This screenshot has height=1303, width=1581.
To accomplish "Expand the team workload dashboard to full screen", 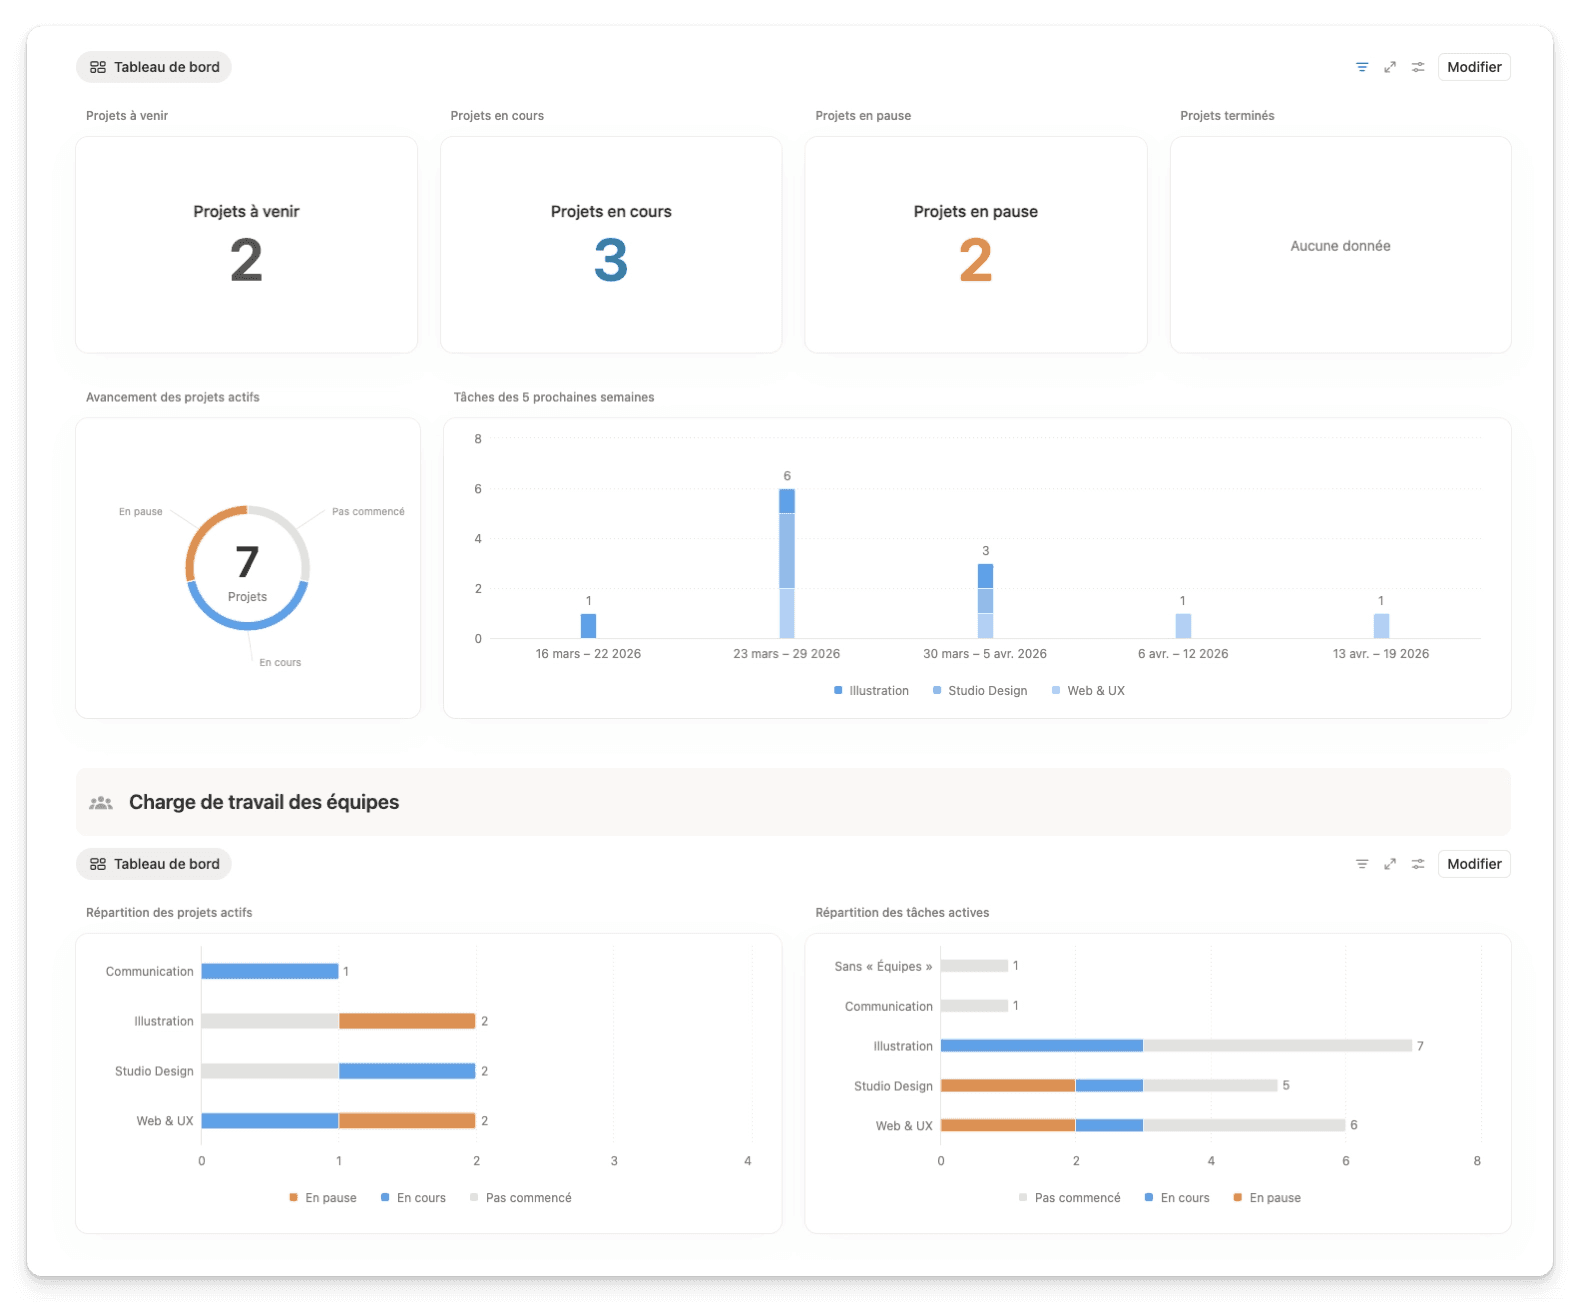I will pos(1389,864).
